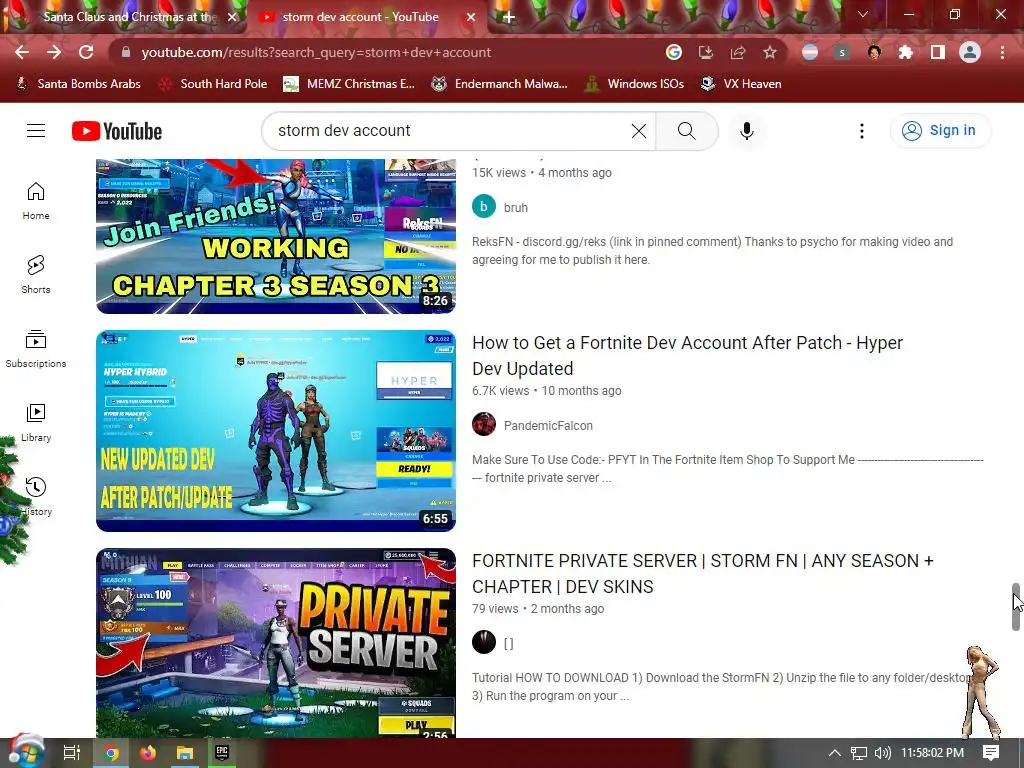
Task: Open the tab search dropdown arrow
Action: [863, 14]
